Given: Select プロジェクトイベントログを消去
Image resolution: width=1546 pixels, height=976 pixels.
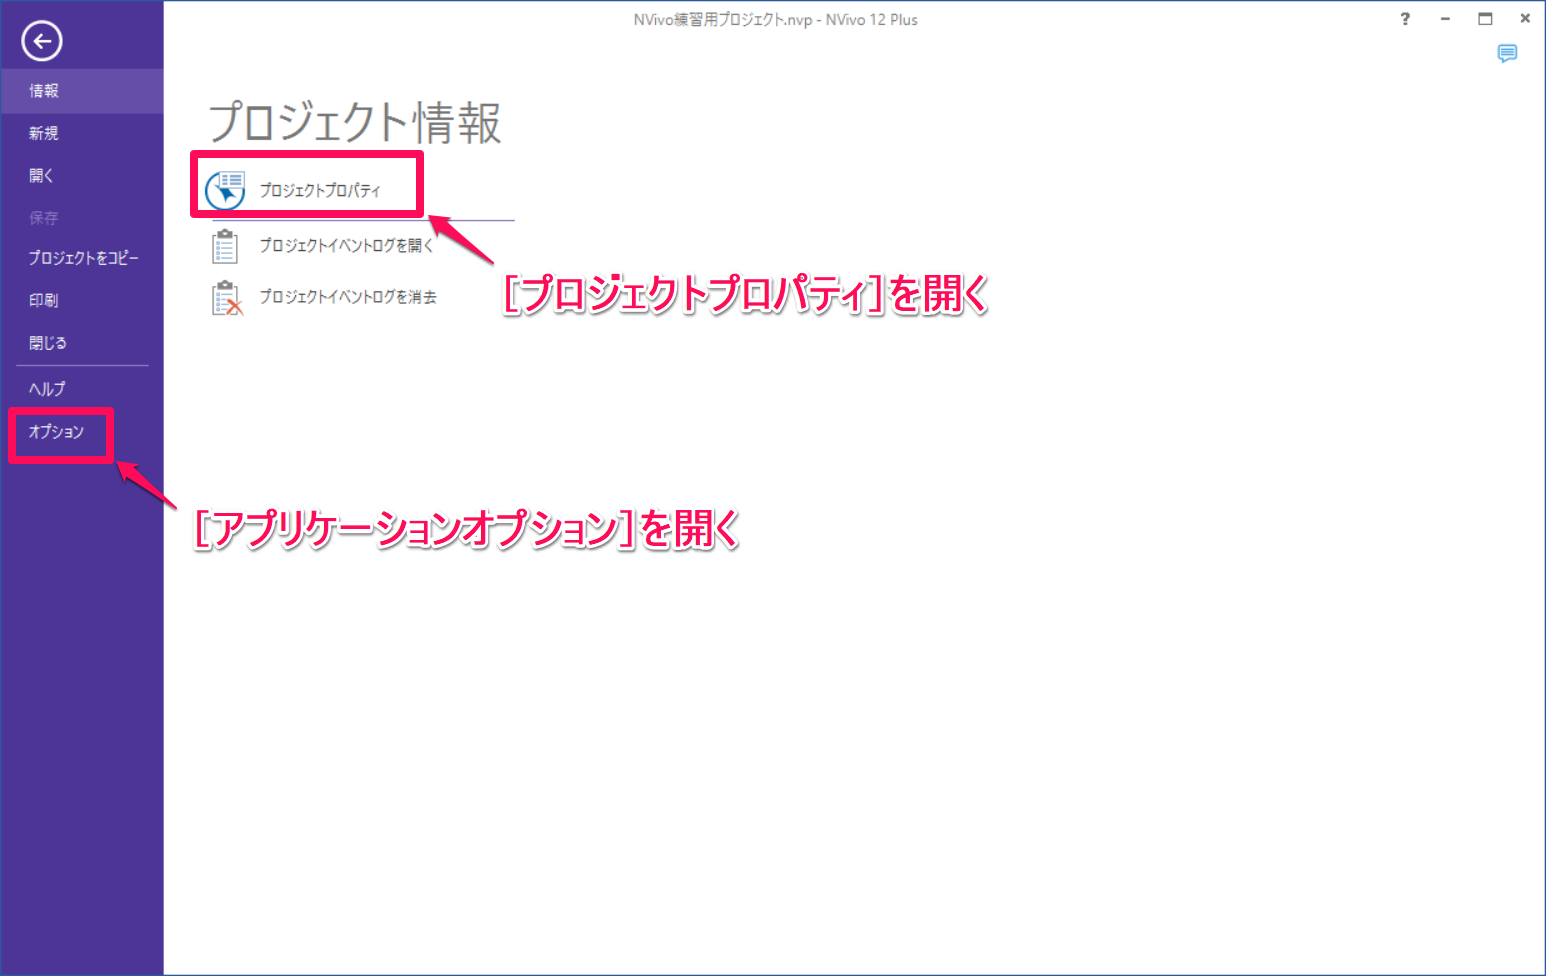Looking at the screenshot, I should point(348,297).
